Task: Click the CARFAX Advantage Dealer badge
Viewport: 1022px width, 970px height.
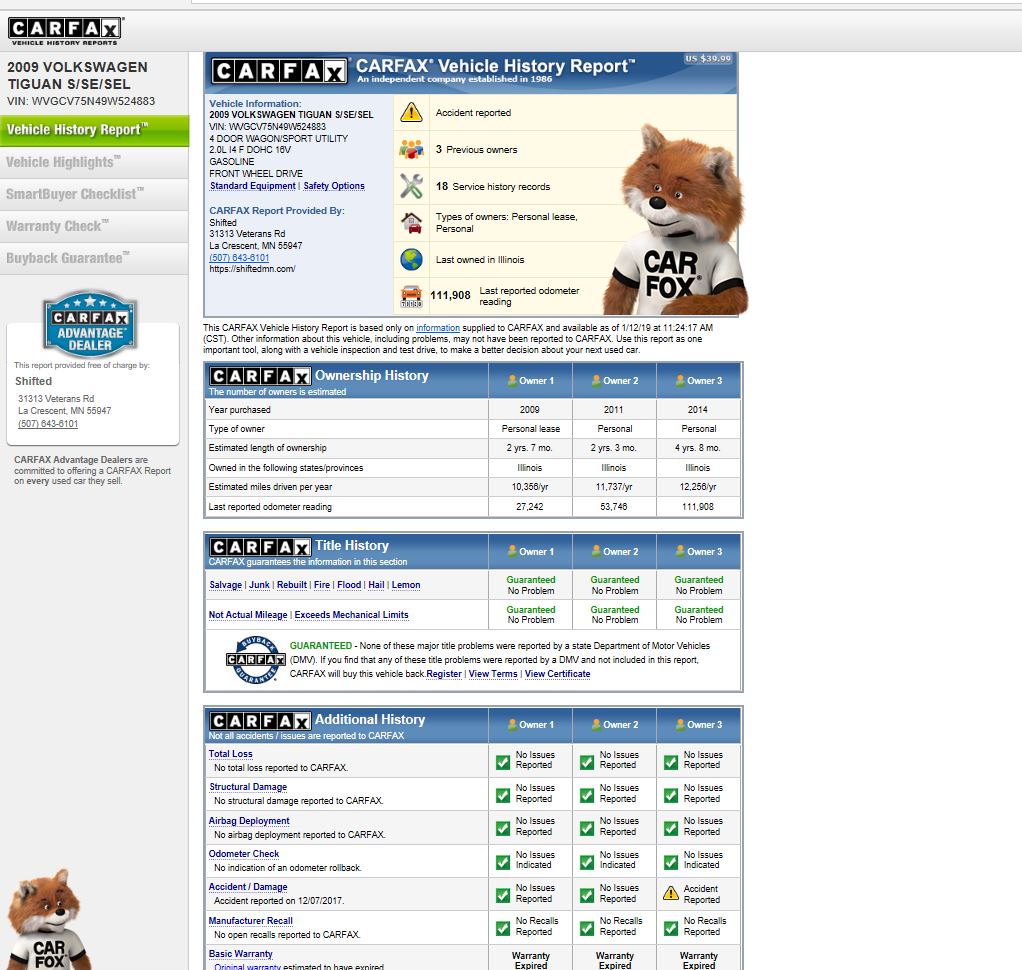Action: coord(90,324)
